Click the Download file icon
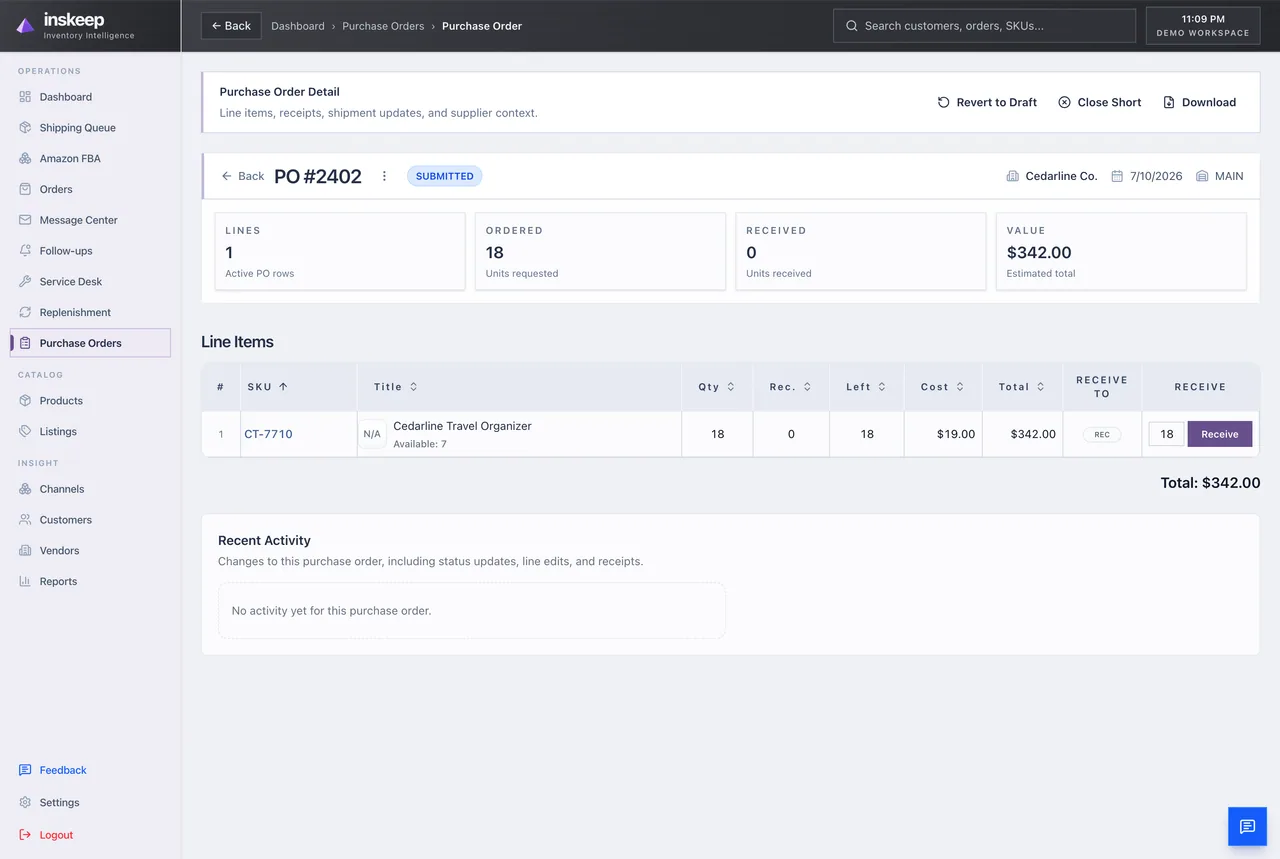The image size is (1280, 859). [x=1169, y=102]
